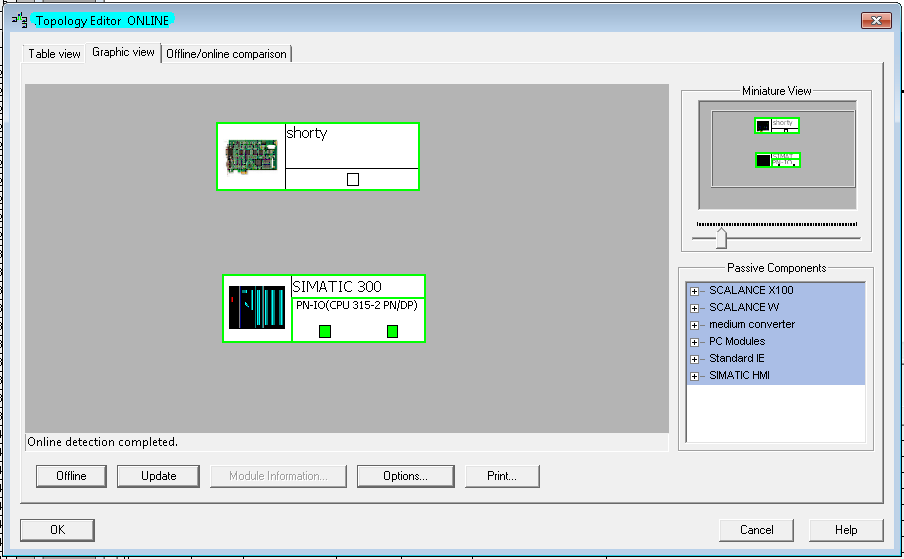The width and height of the screenshot is (904, 559).
Task: Switch to the Table view tab
Action: tap(54, 54)
